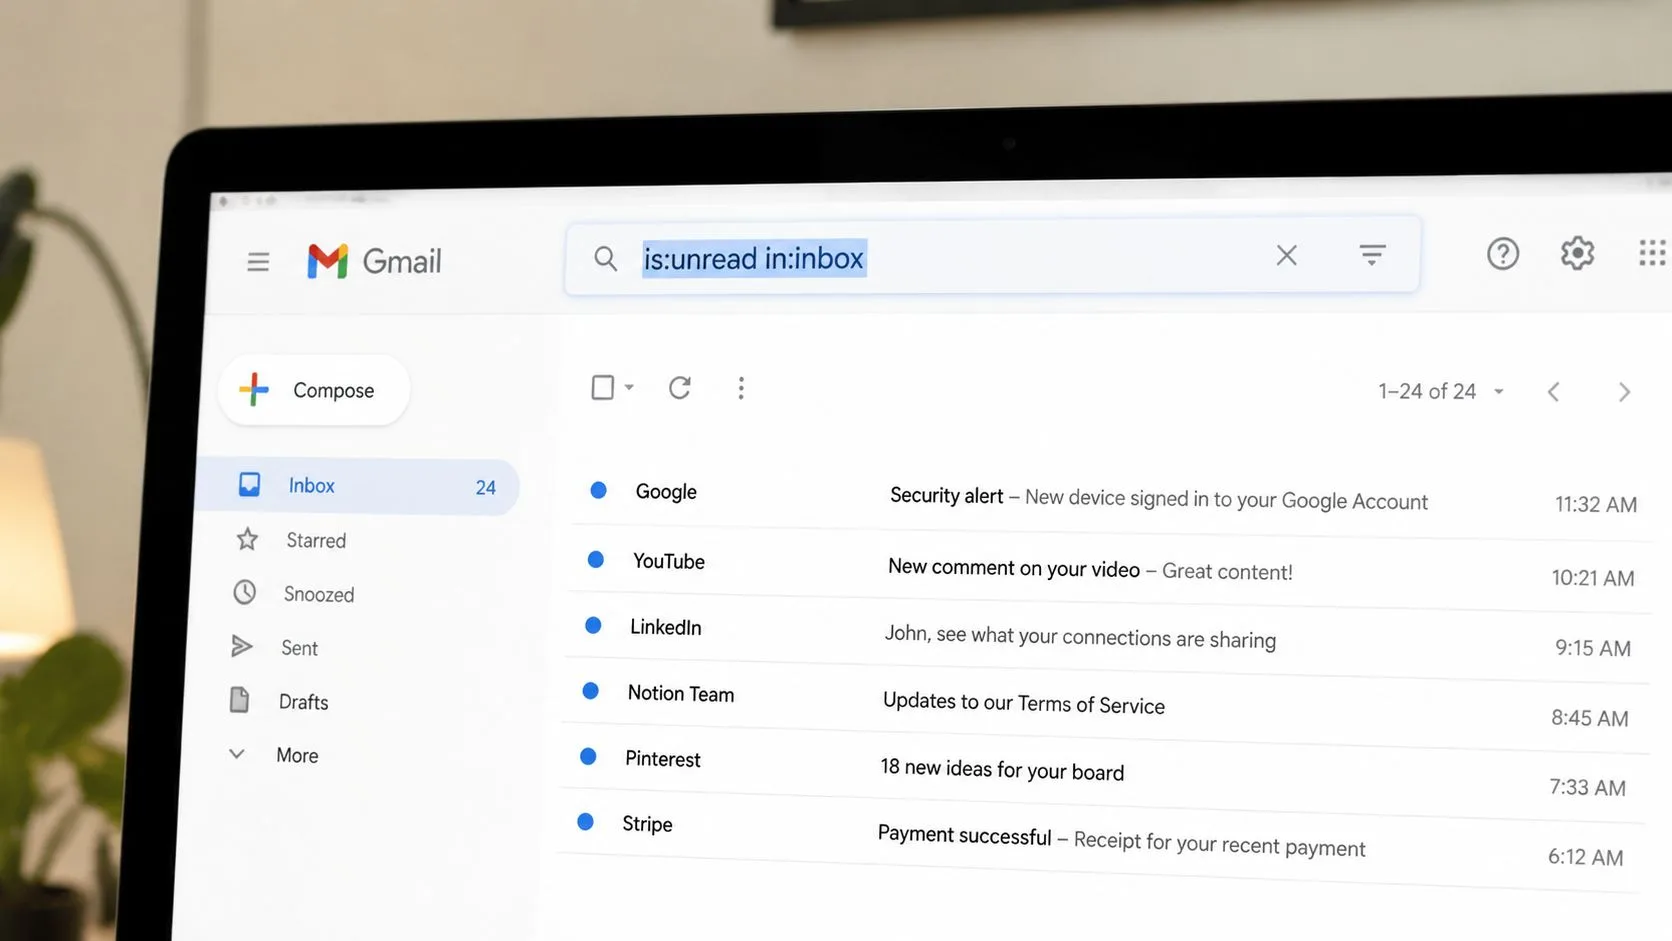Click the Sent paper-plane icon

point(241,646)
